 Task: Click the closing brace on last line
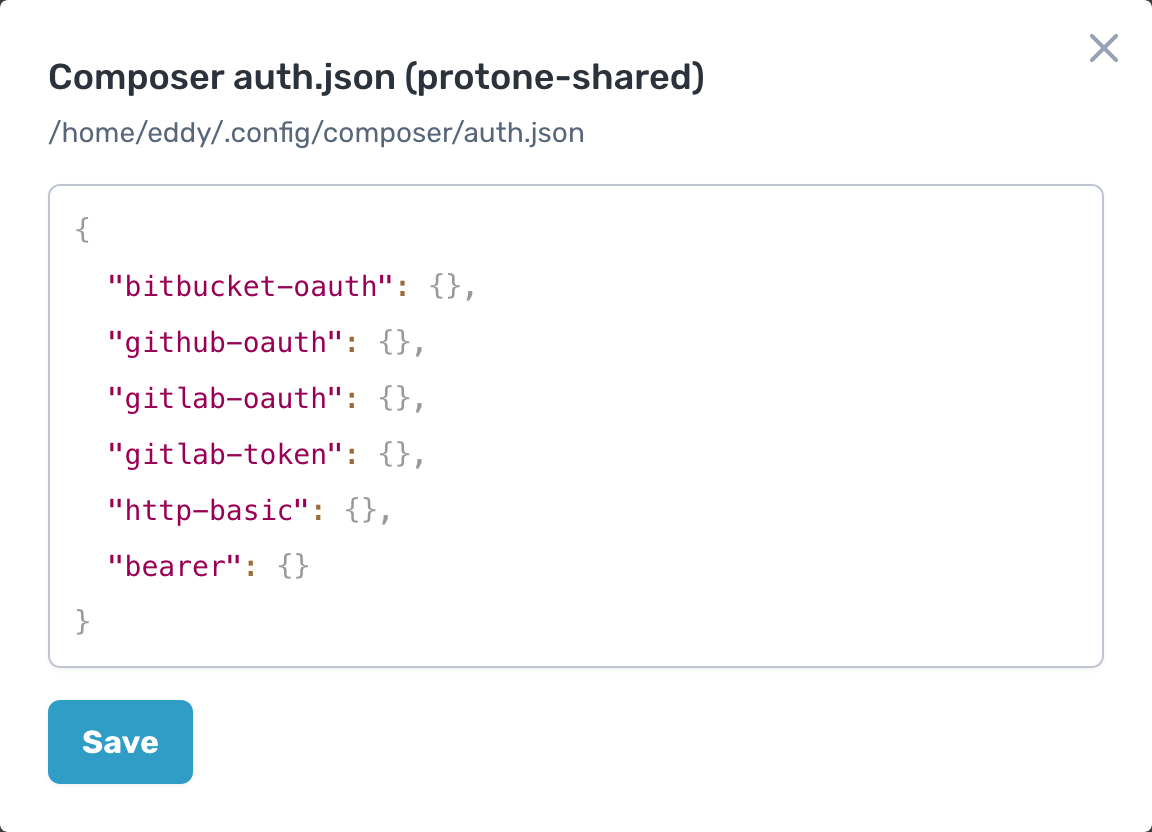click(x=83, y=622)
